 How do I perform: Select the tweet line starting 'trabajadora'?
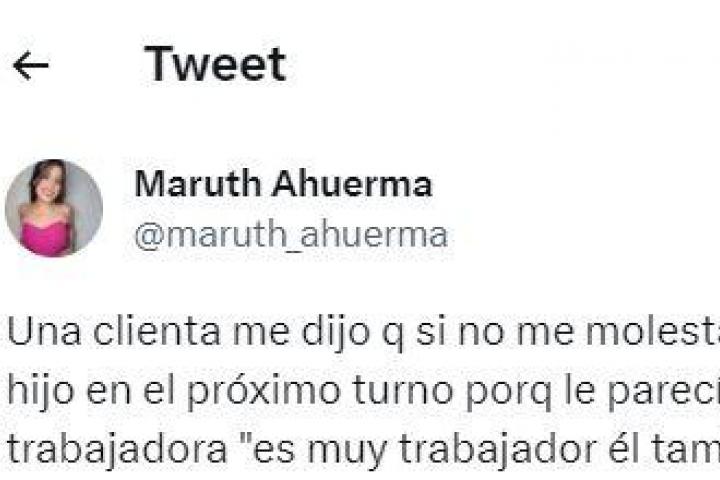tap(363, 449)
